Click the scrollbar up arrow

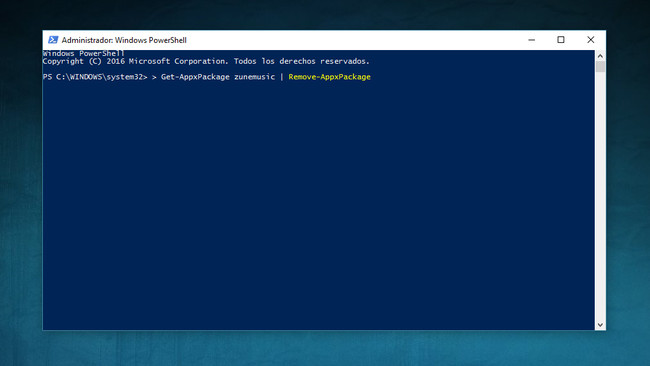[x=600, y=56]
